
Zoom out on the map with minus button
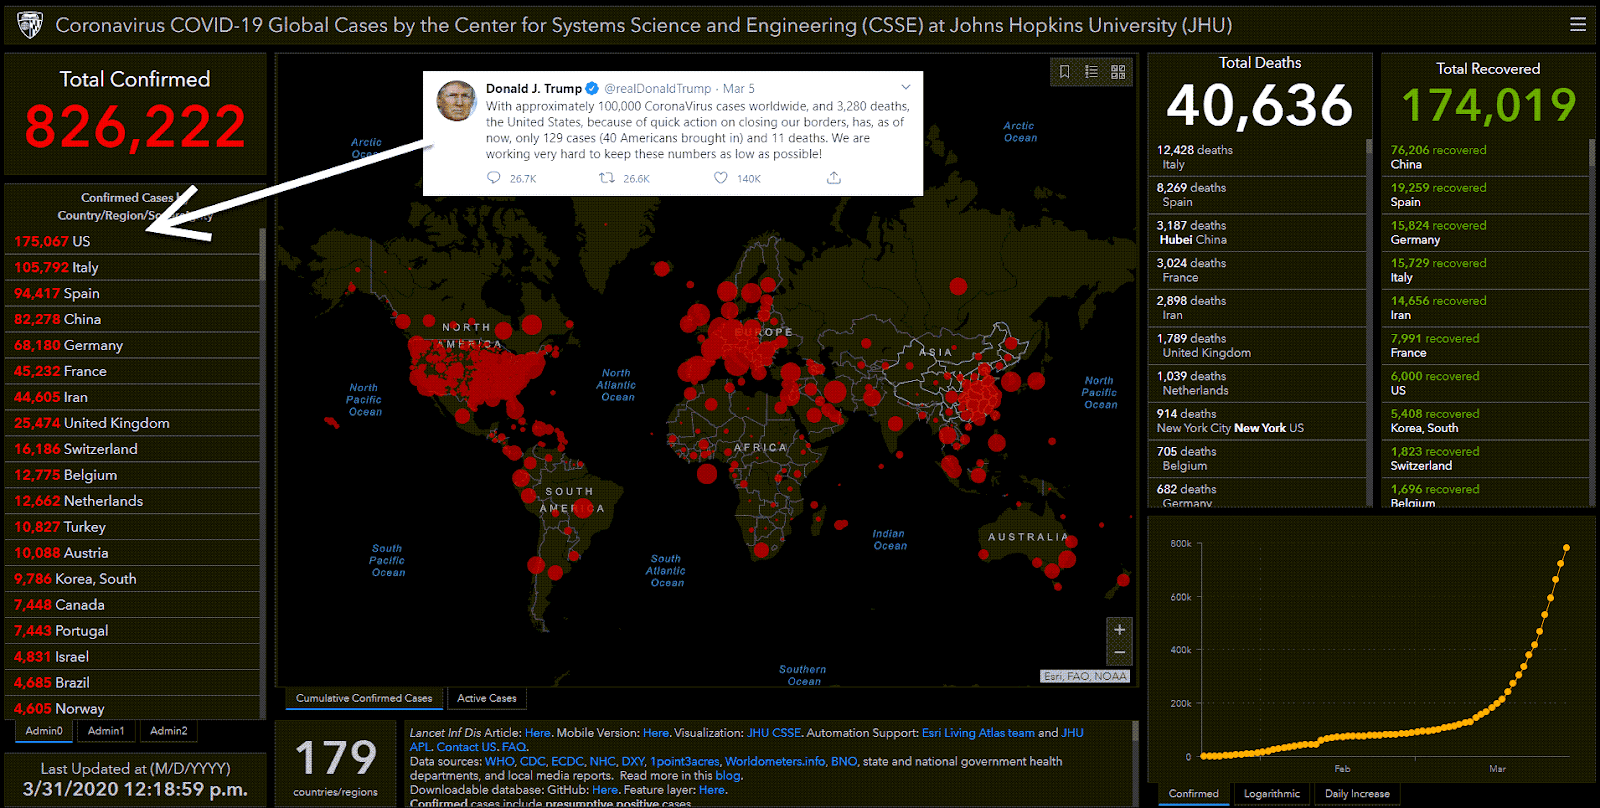1120,653
